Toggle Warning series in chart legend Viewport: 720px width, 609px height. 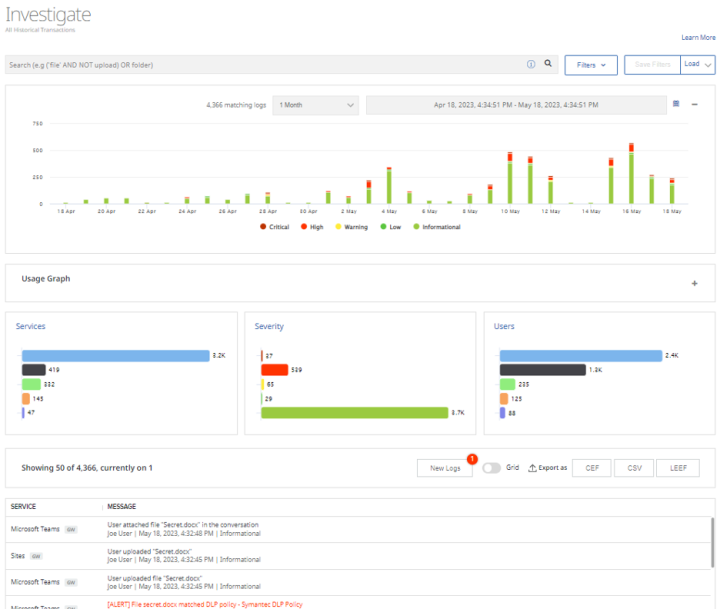click(x=352, y=227)
